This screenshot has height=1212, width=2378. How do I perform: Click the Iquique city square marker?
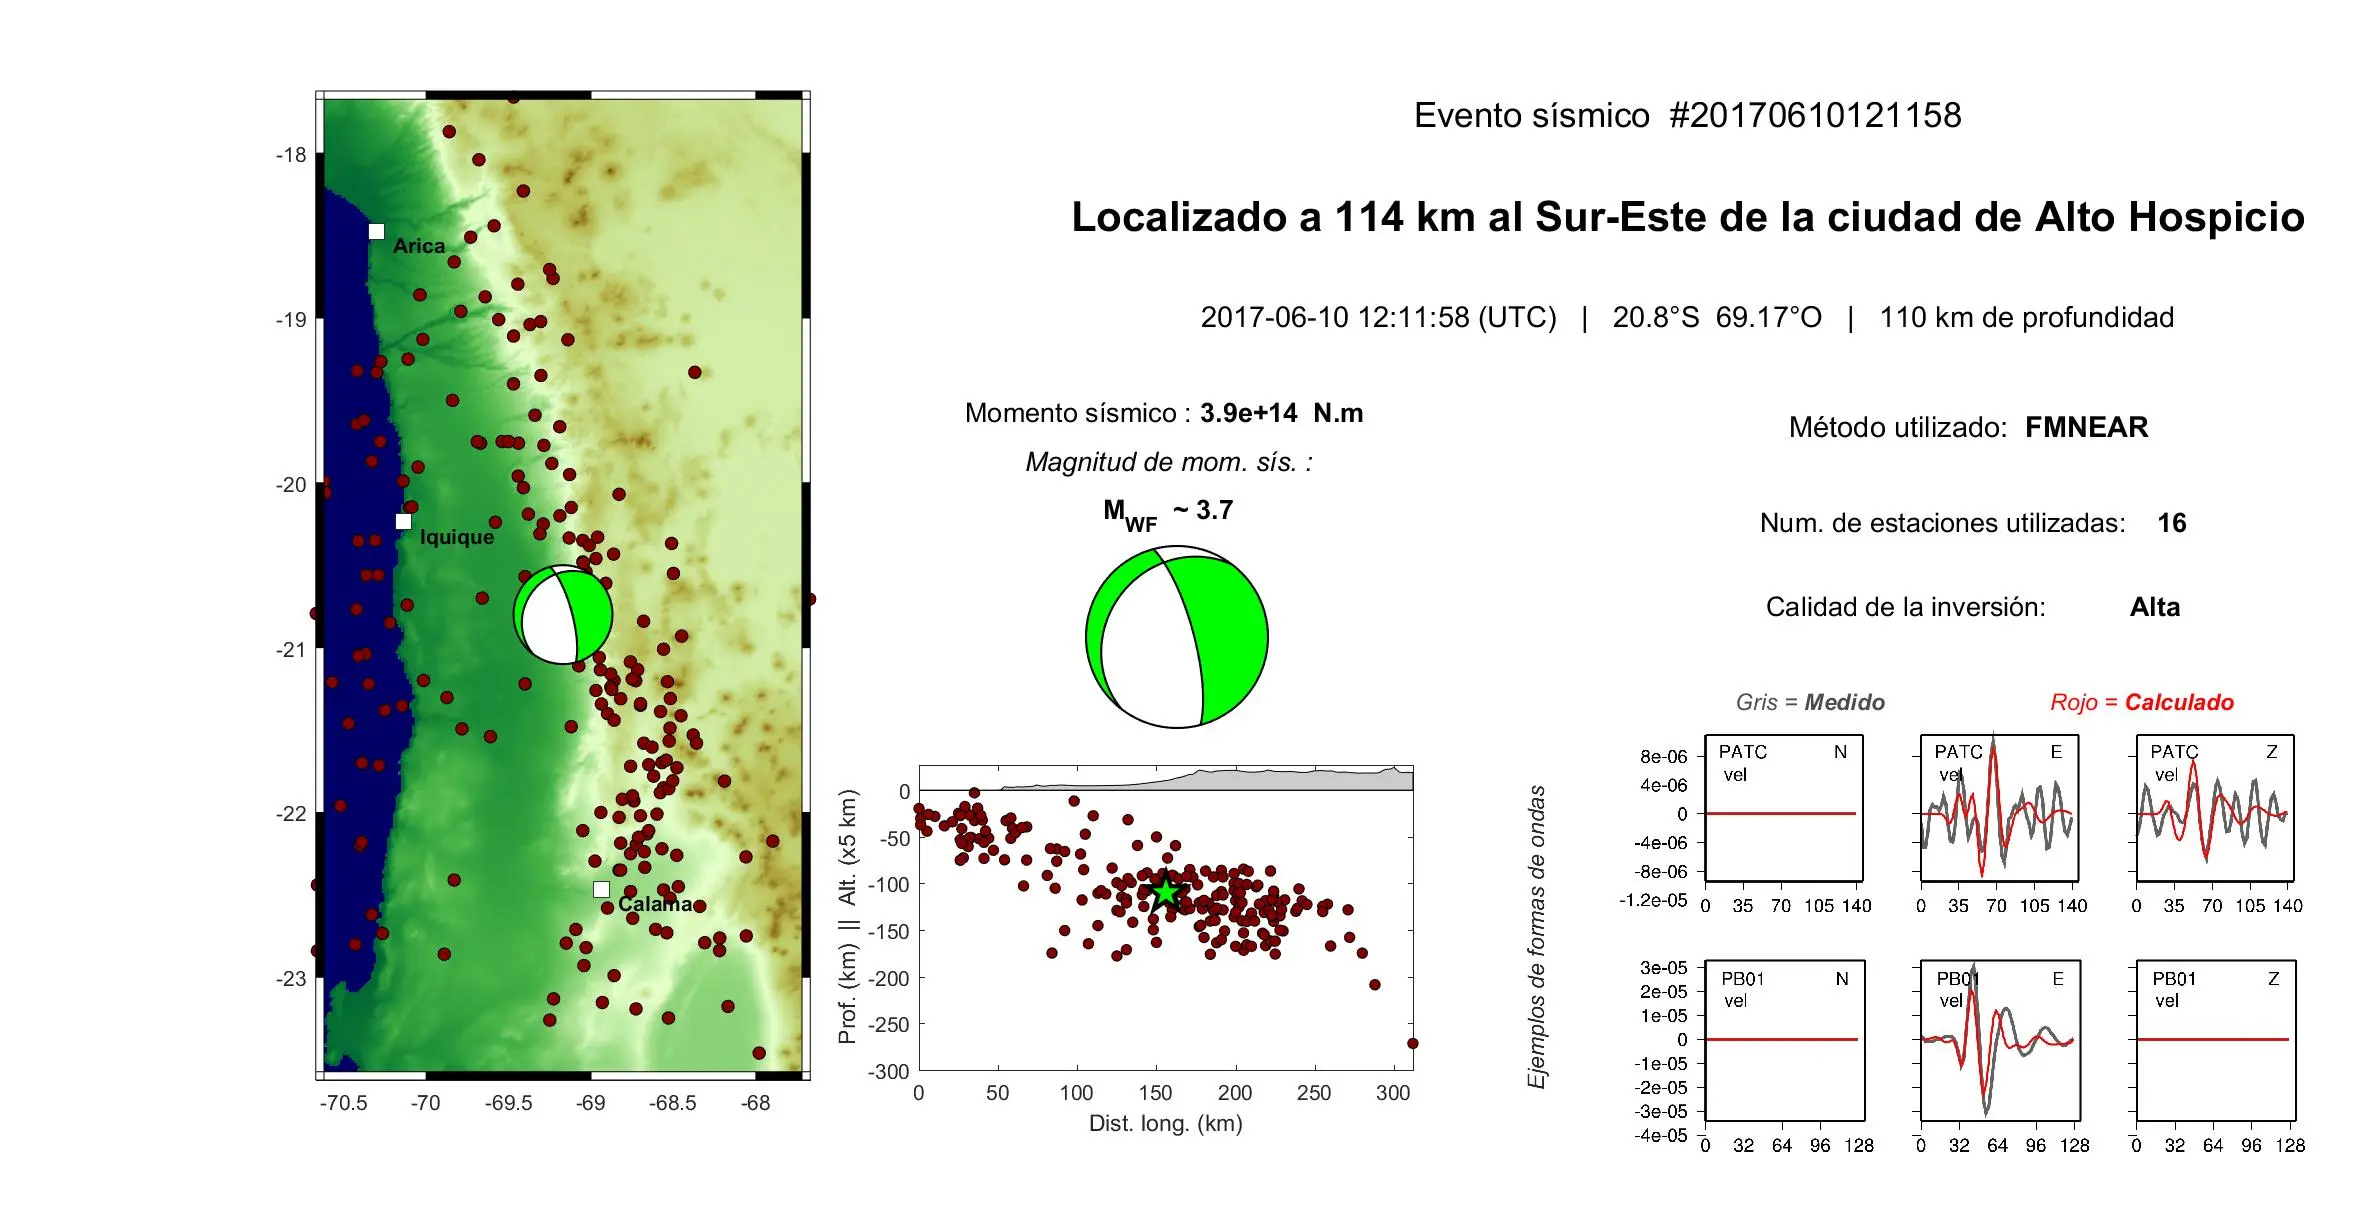click(x=403, y=521)
